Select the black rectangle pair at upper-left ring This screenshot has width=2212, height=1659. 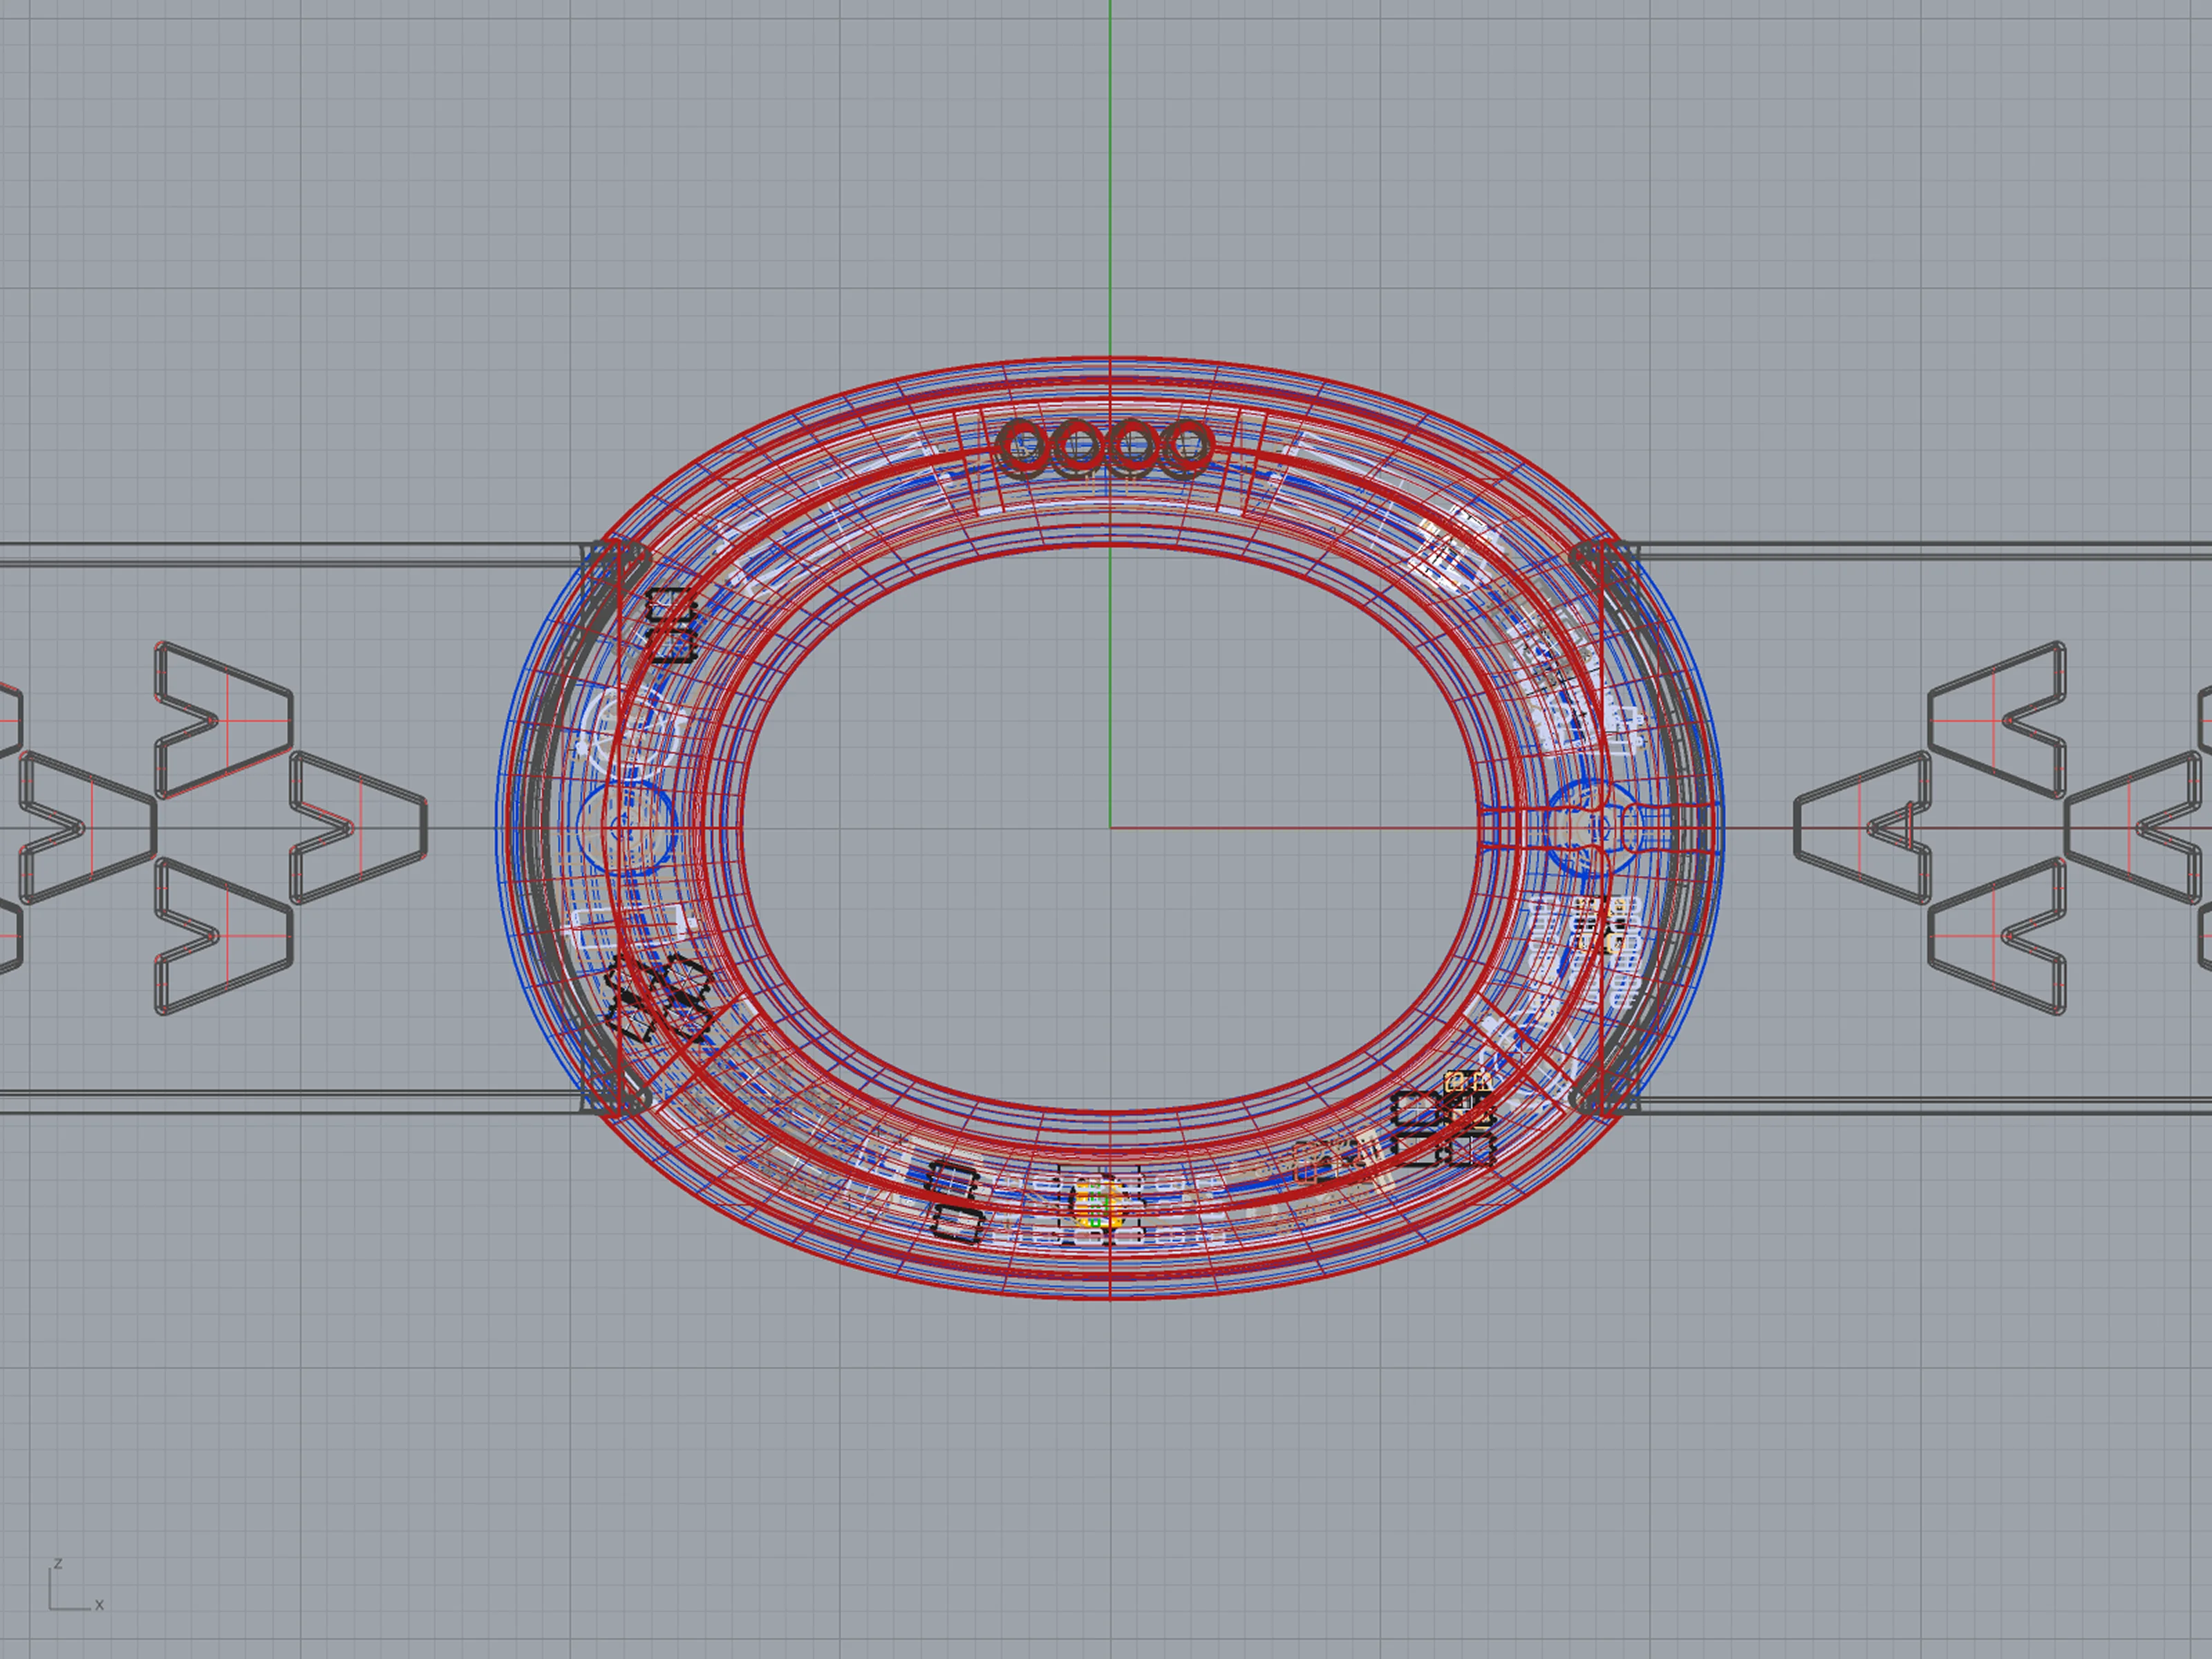(671, 626)
